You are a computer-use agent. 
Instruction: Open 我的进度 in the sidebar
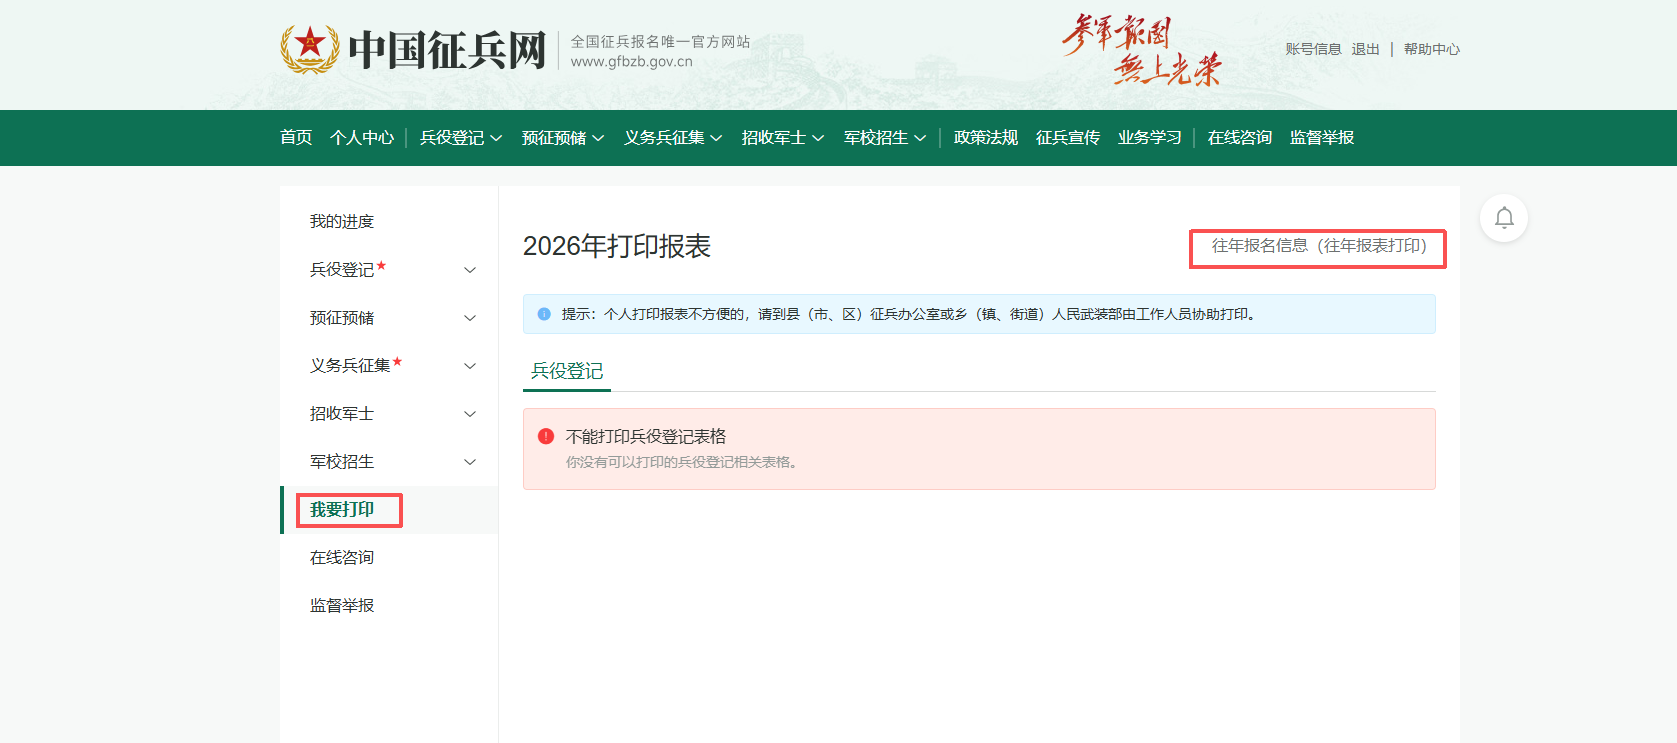(x=342, y=222)
